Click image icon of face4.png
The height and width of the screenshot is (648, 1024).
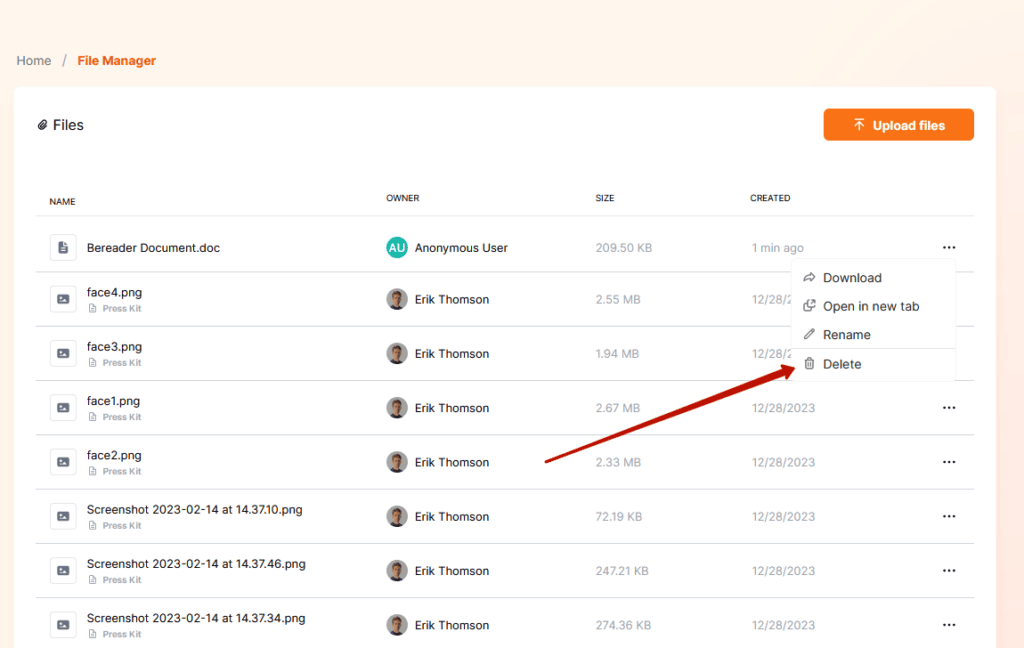[x=63, y=299]
